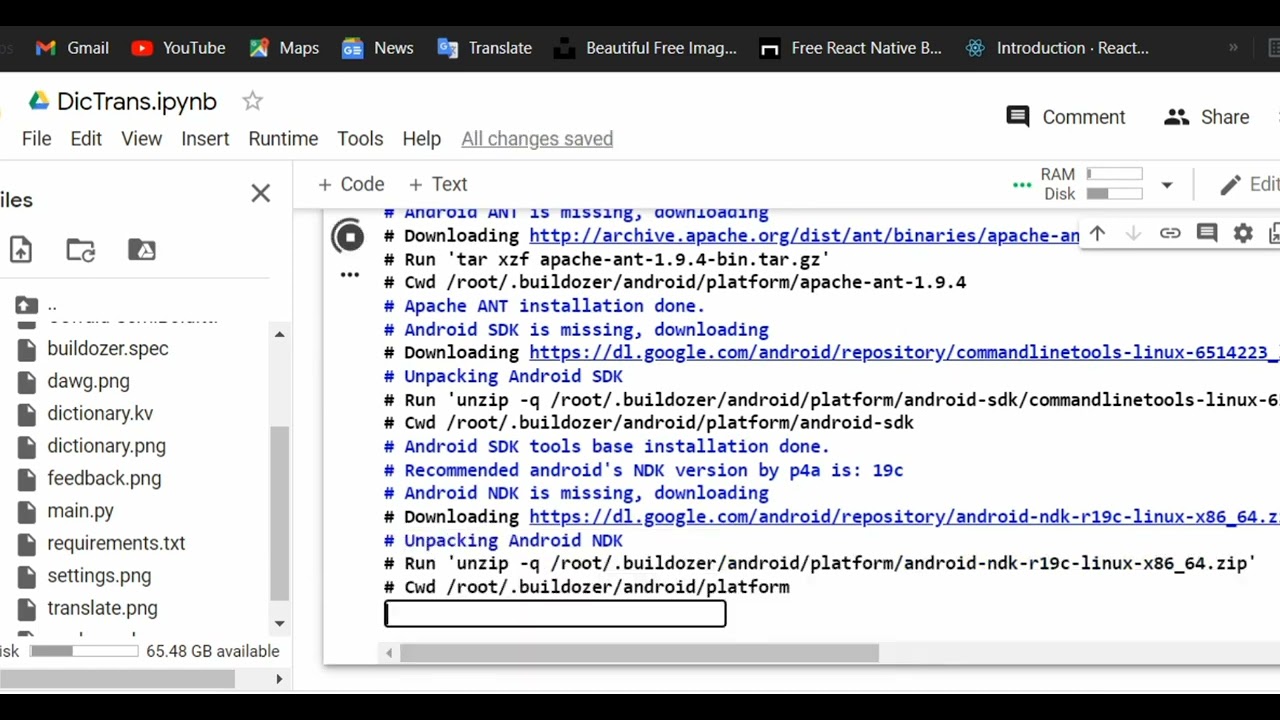Move cell down arrow
The height and width of the screenshot is (720, 1280).
coord(1133,233)
